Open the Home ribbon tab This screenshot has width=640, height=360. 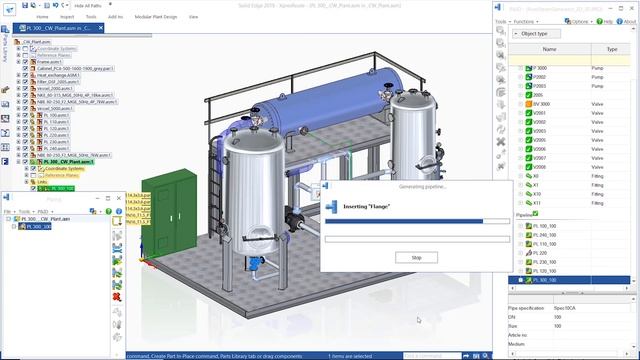[42, 17]
